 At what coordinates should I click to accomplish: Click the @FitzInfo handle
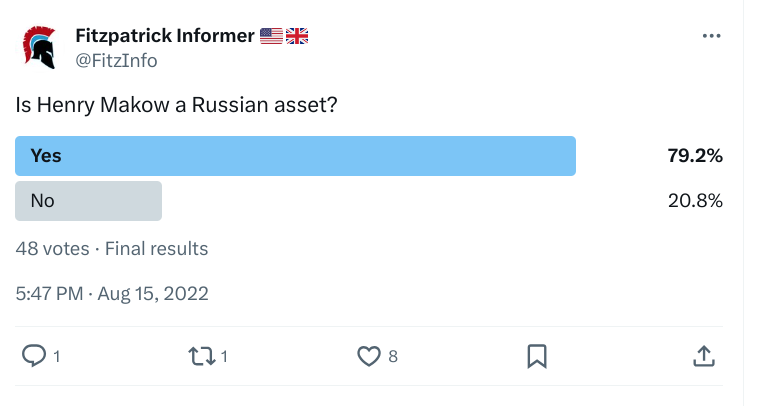pyautogui.click(x=116, y=60)
